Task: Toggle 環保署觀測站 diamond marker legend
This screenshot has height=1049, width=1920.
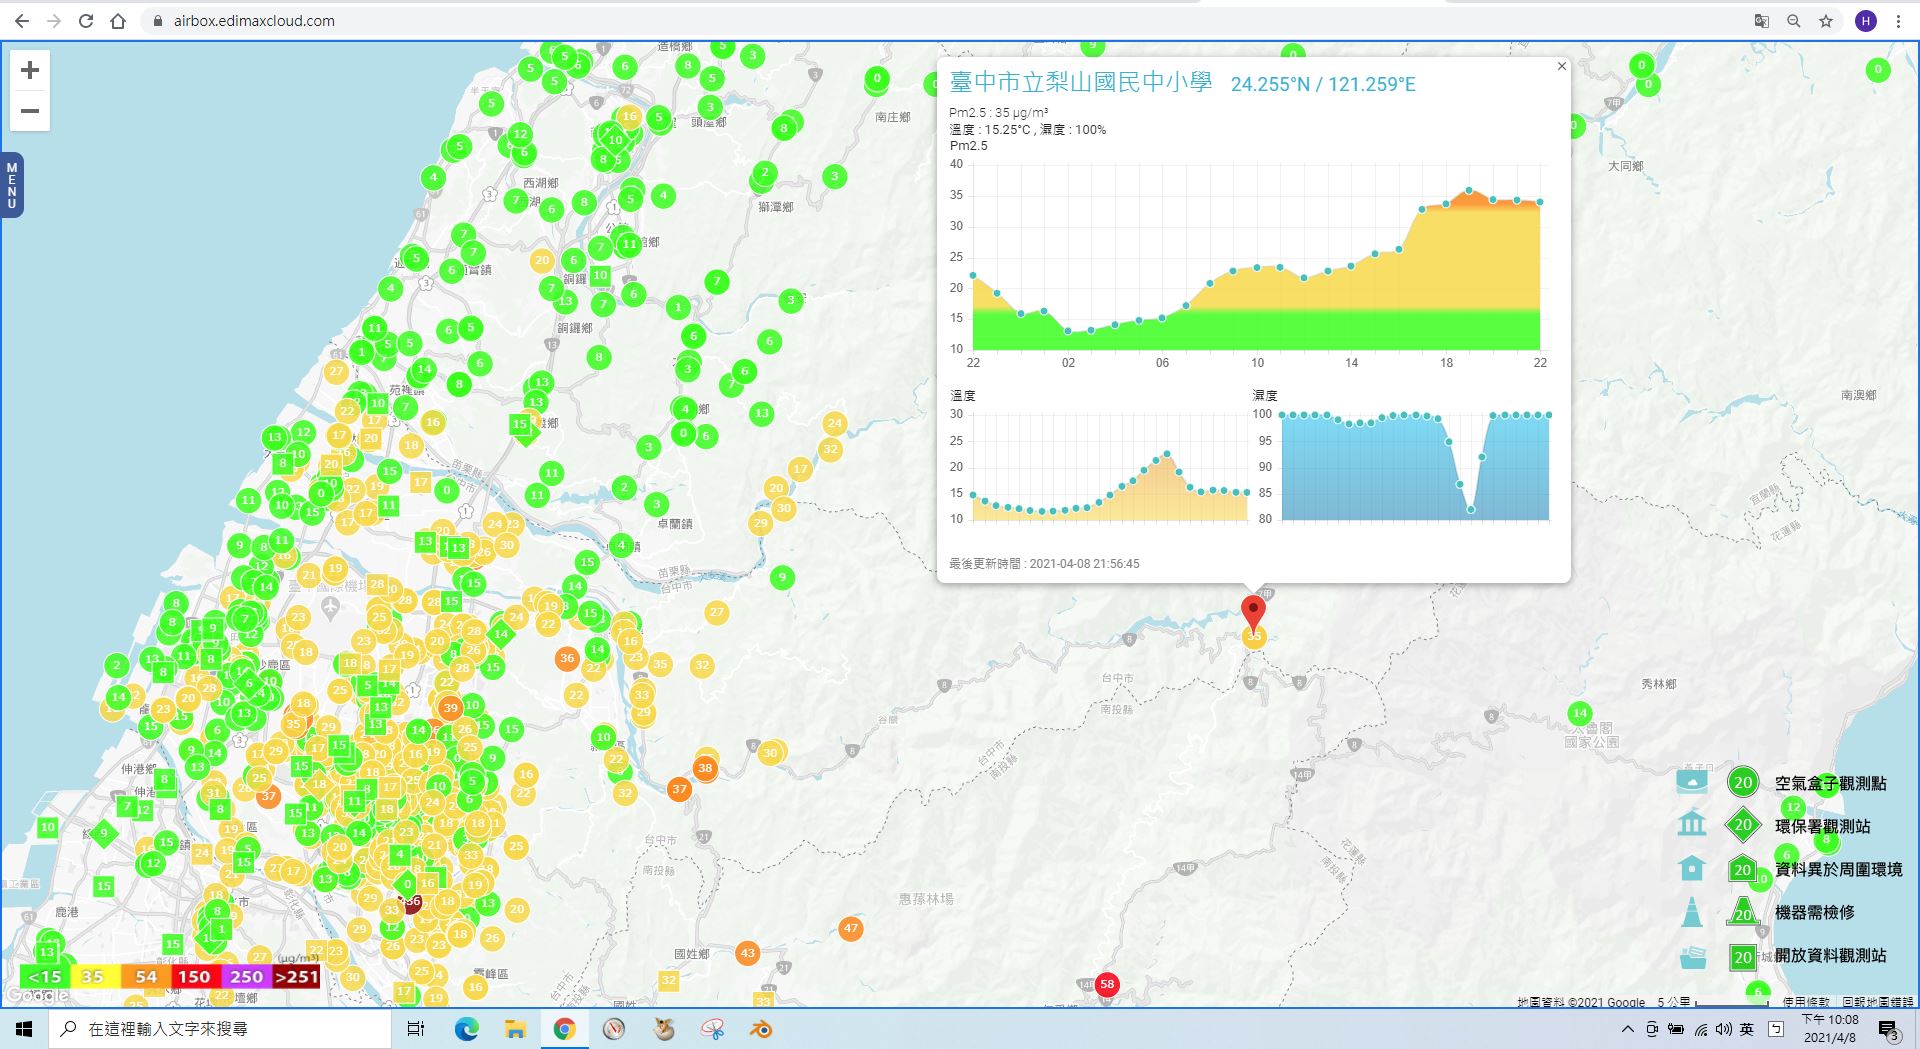Action: point(1743,825)
